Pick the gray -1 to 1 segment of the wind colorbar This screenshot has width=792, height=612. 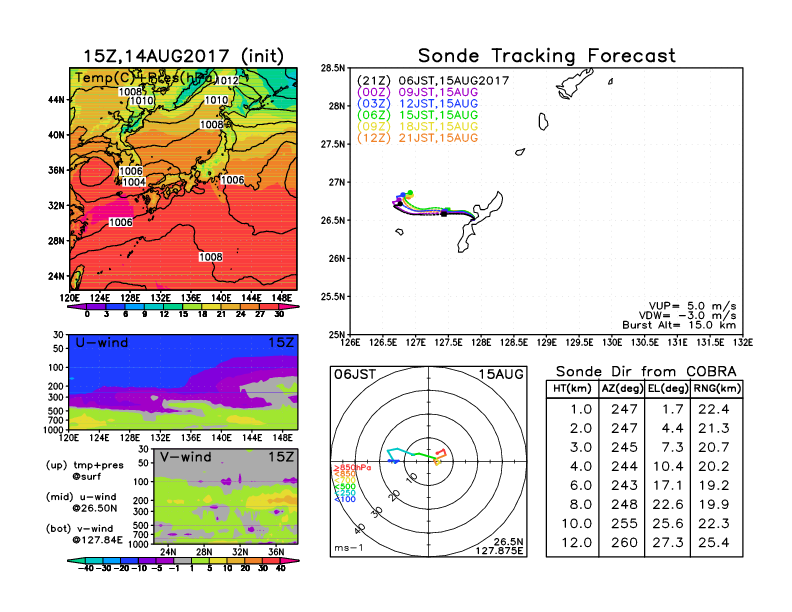coord(182,560)
